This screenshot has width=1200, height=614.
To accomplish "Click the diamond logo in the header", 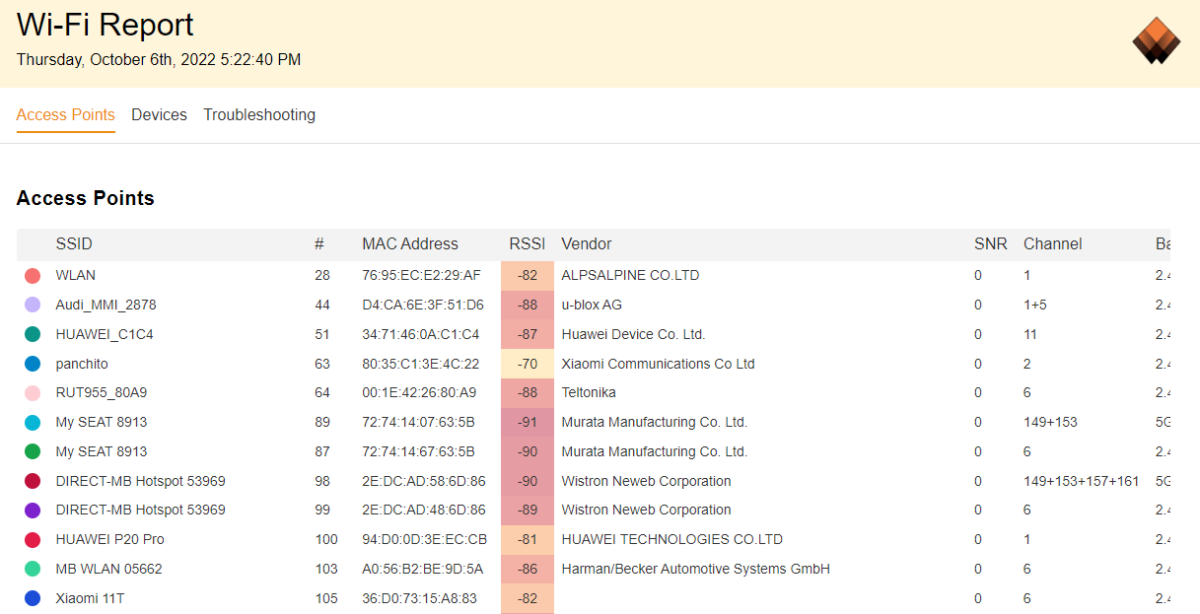I will [1156, 41].
